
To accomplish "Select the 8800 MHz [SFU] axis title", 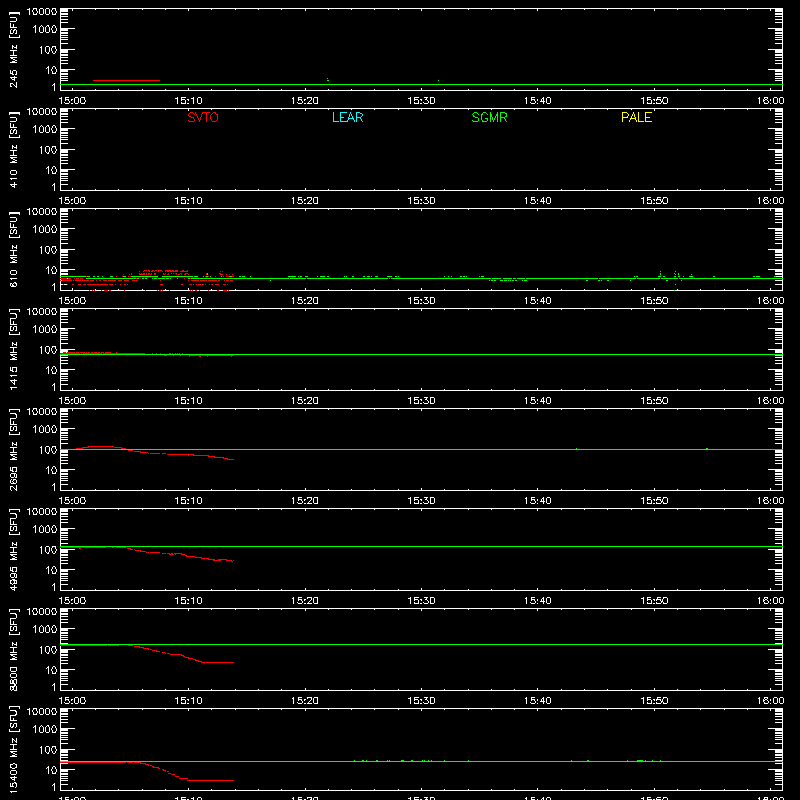I will click(x=13, y=649).
